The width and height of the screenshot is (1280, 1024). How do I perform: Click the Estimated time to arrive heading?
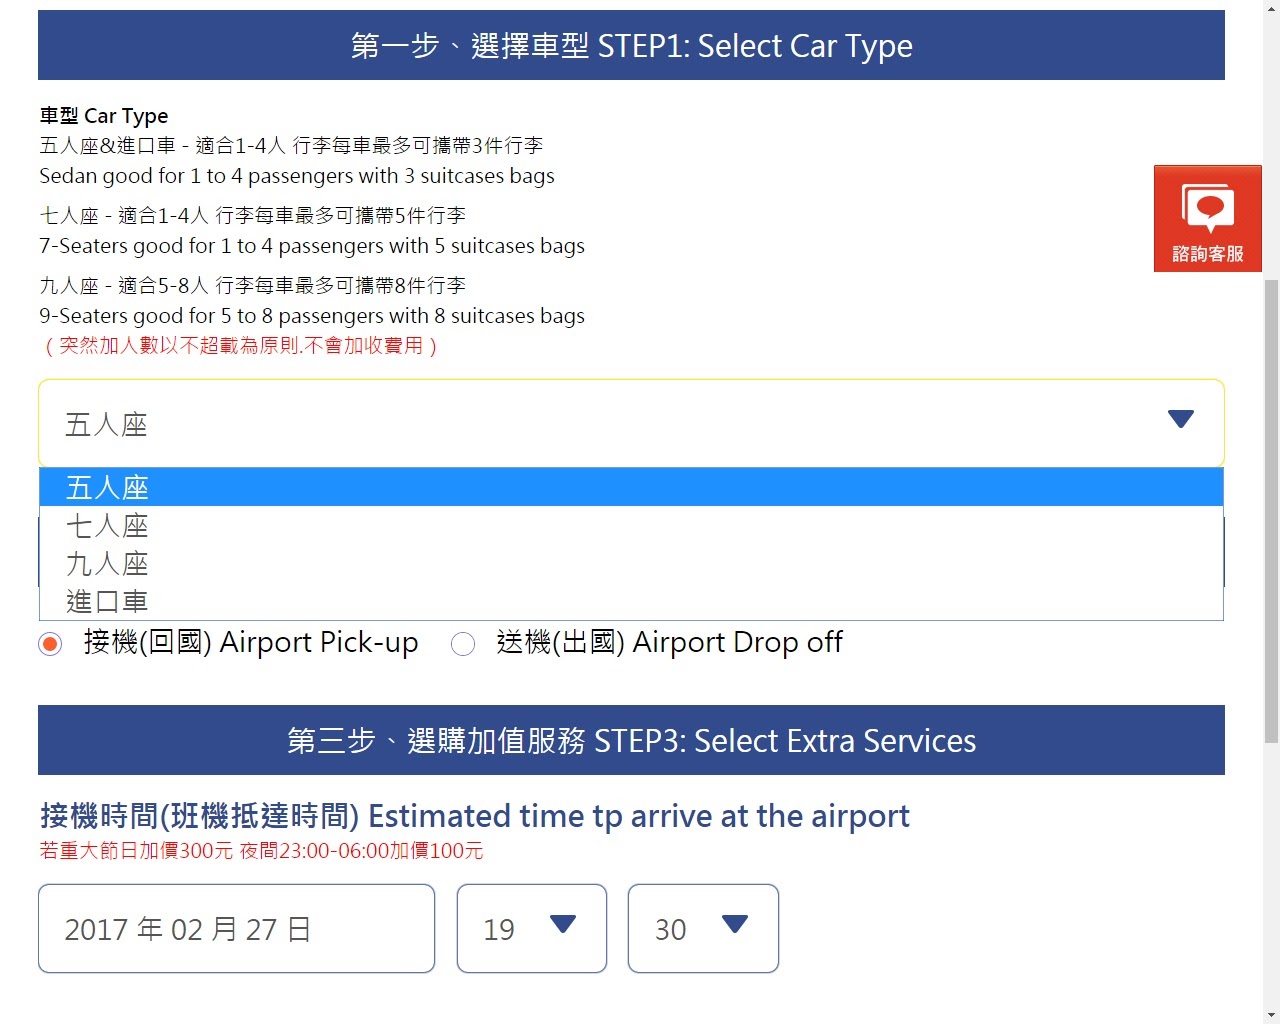click(474, 816)
